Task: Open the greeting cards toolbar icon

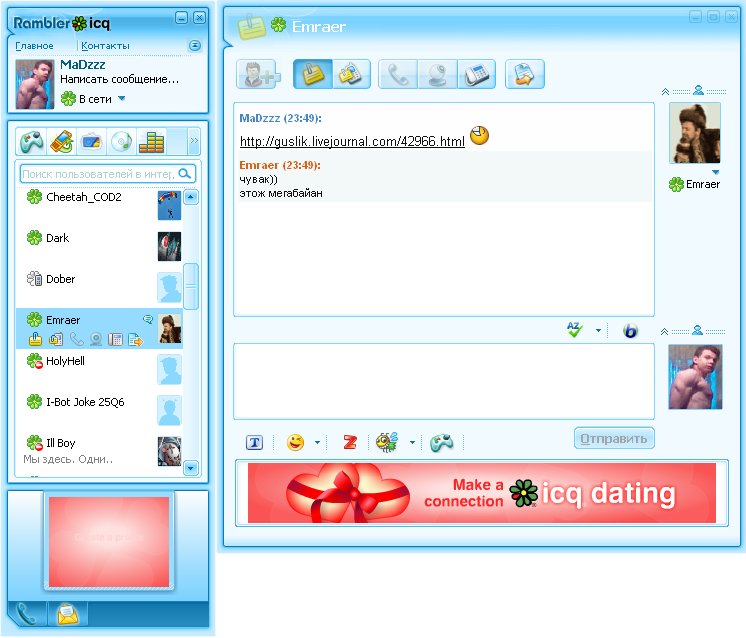Action: [x=91, y=141]
